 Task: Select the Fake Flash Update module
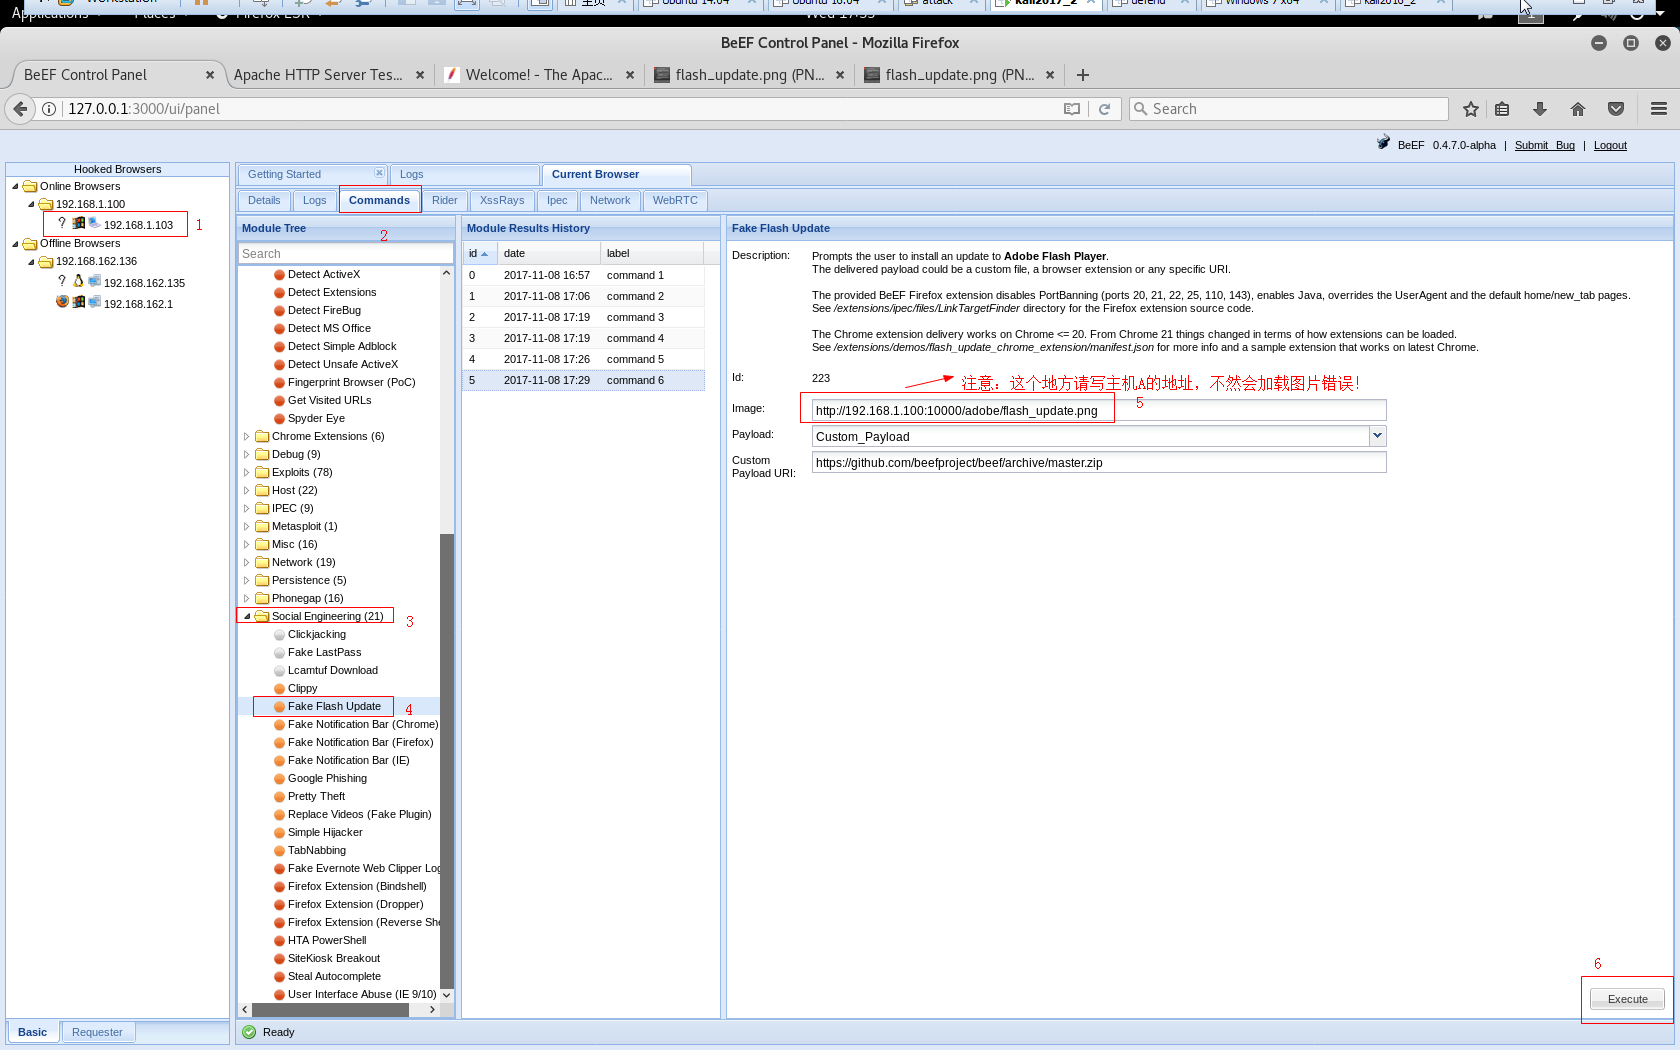click(x=334, y=706)
